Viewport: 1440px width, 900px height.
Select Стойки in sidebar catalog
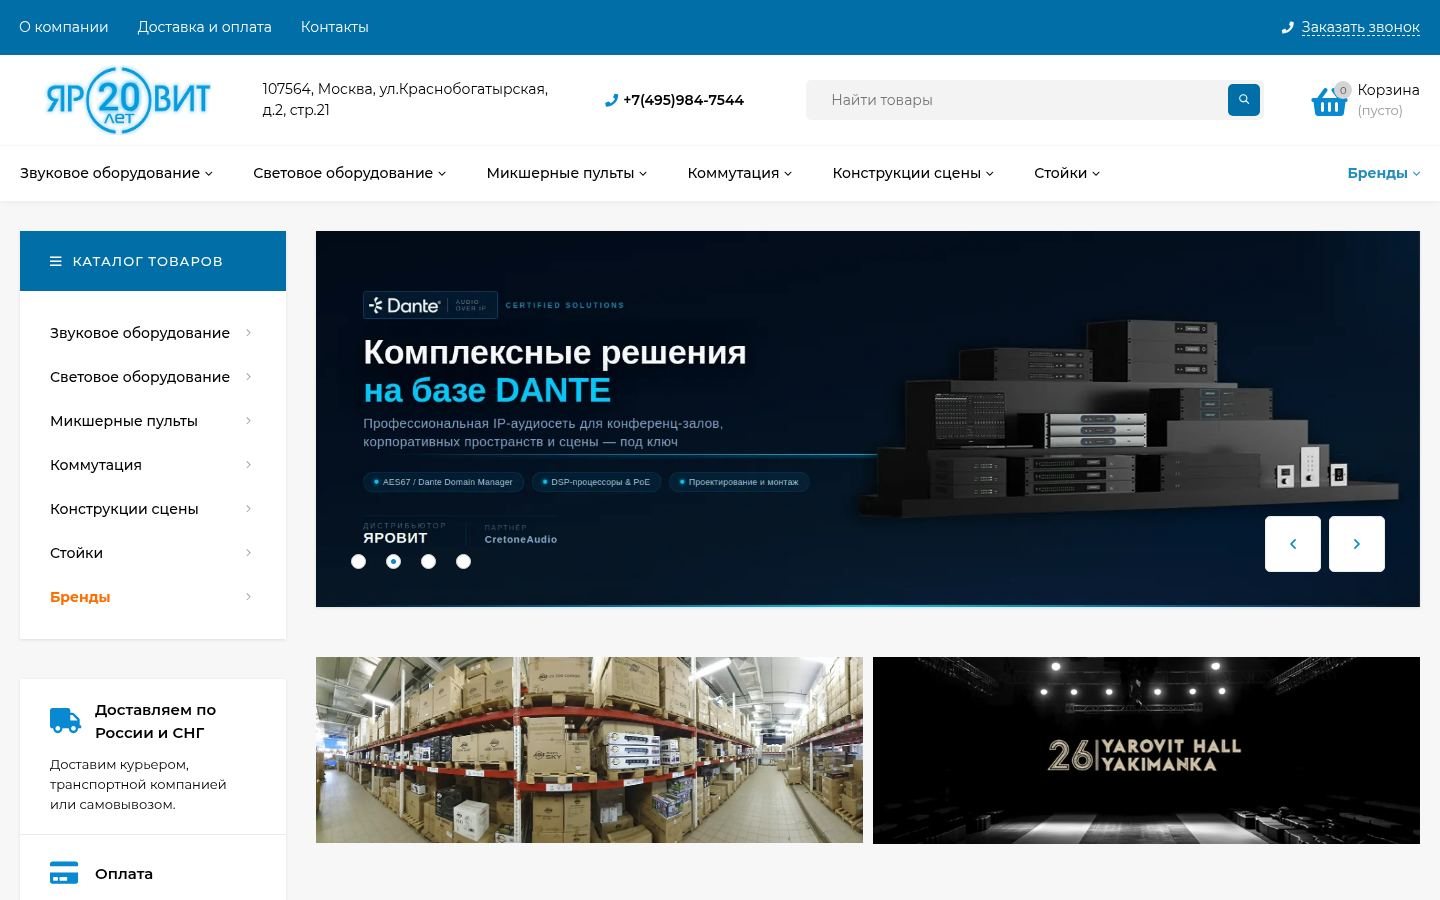pos(76,553)
